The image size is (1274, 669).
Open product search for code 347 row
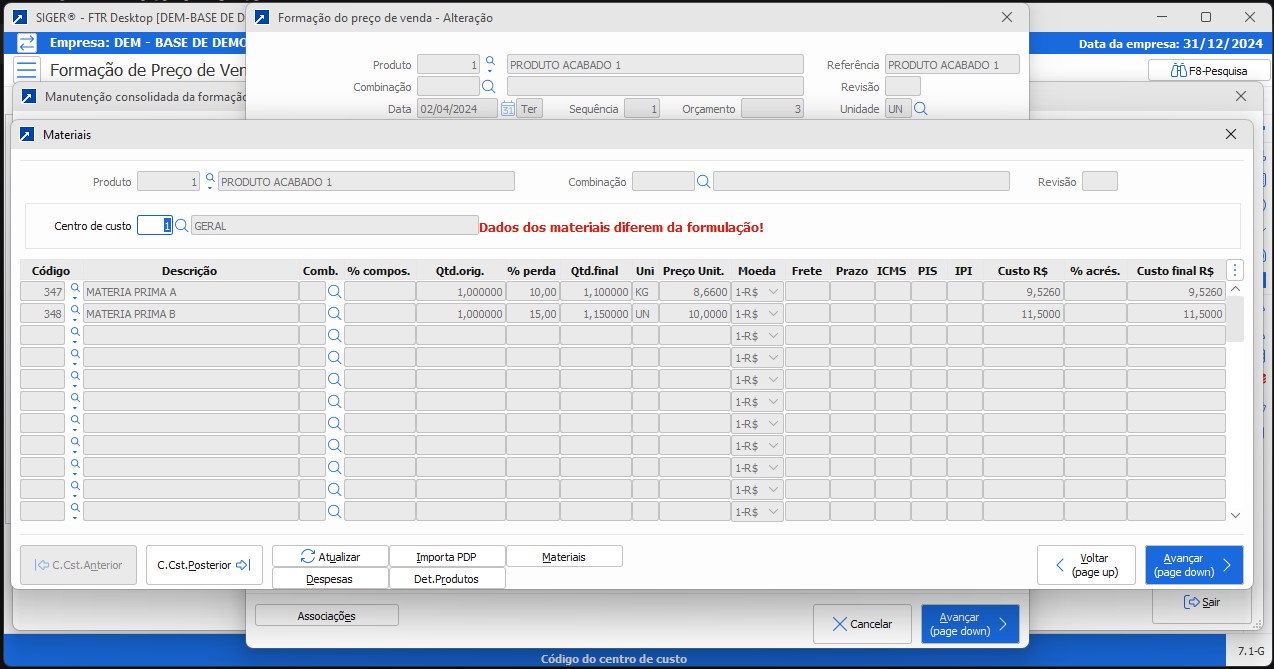74,291
